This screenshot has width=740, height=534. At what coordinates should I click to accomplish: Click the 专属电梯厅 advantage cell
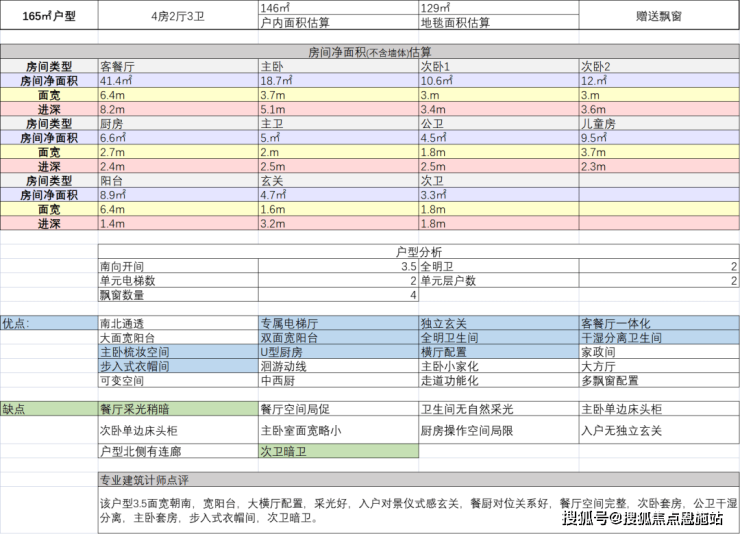coord(337,324)
